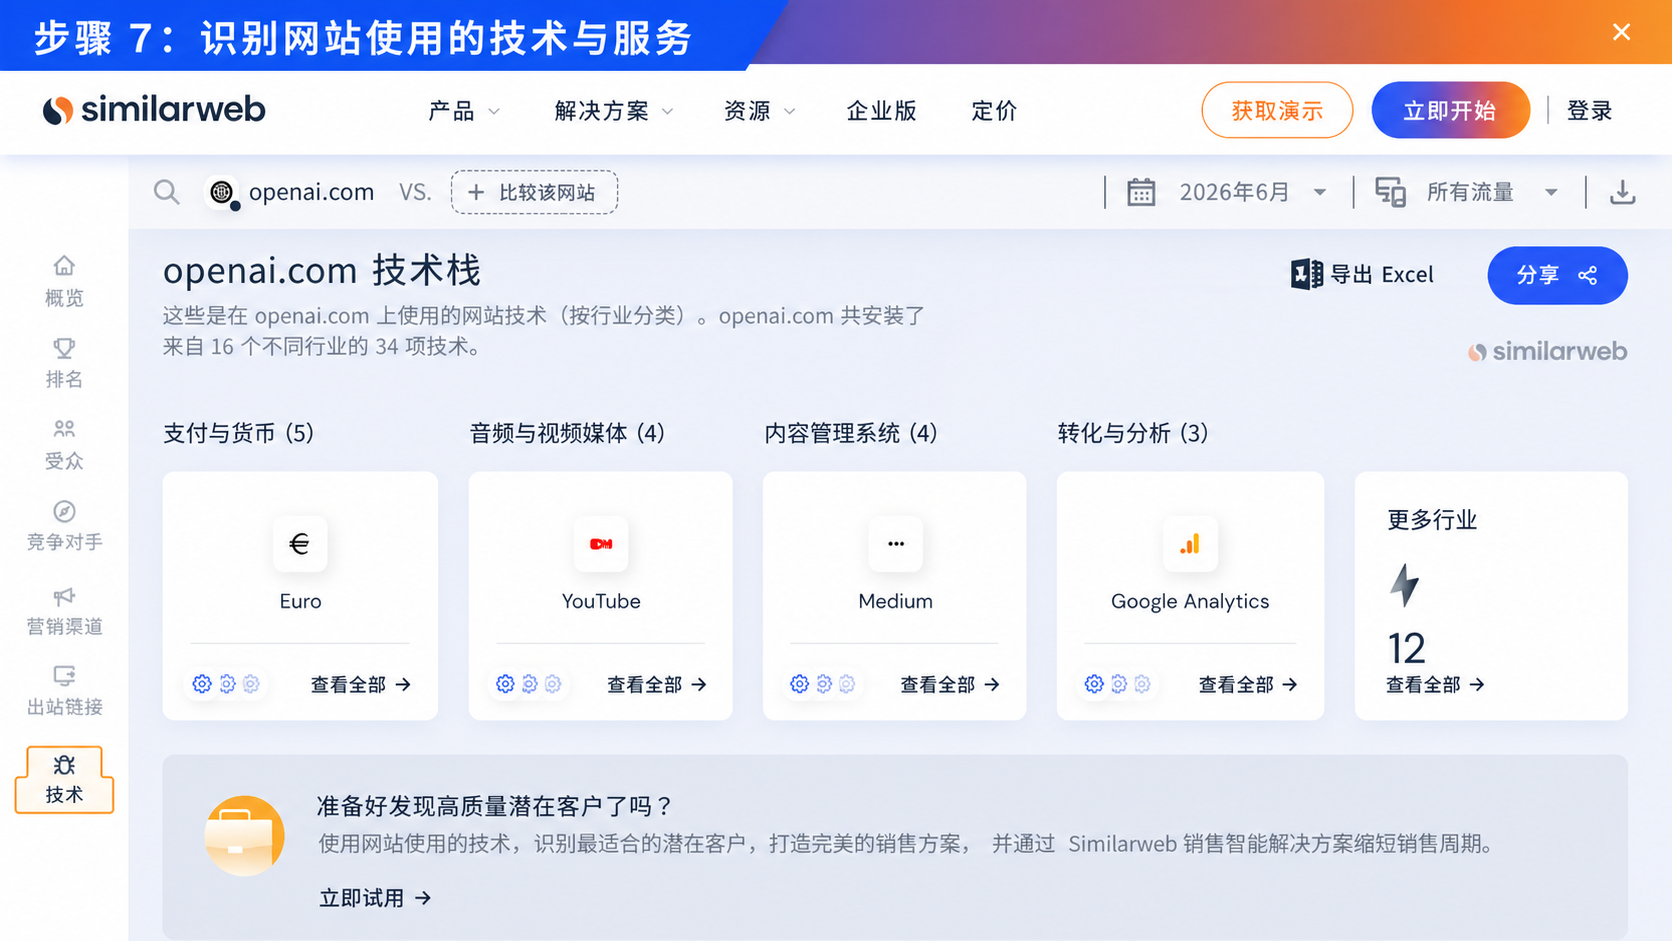Click the openai.com search field text
1672x941 pixels.
pyautogui.click(x=311, y=192)
